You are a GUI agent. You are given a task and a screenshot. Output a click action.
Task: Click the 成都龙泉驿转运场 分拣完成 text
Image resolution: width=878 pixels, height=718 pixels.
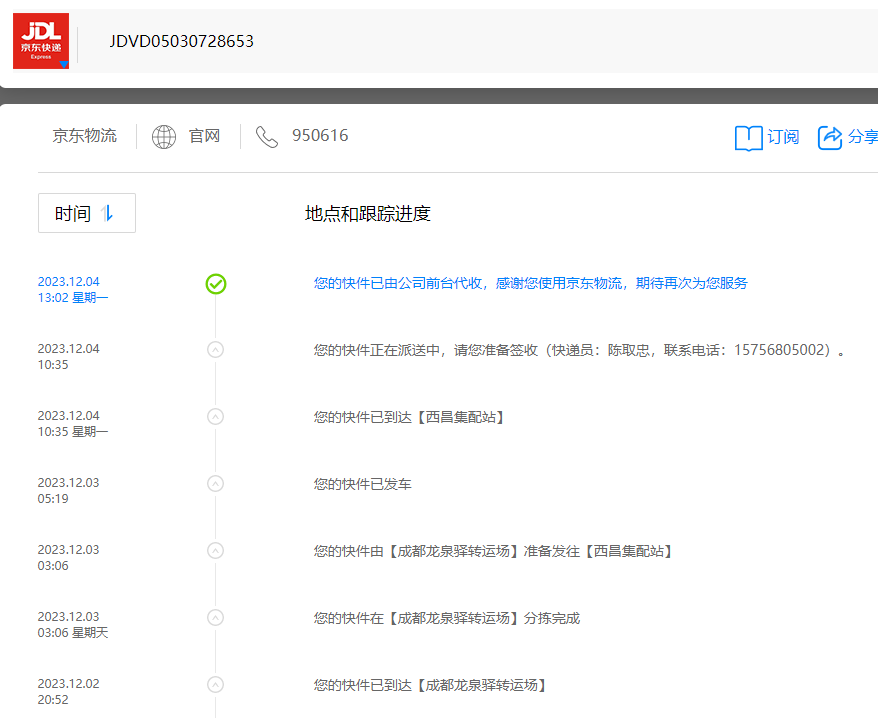coord(447,618)
